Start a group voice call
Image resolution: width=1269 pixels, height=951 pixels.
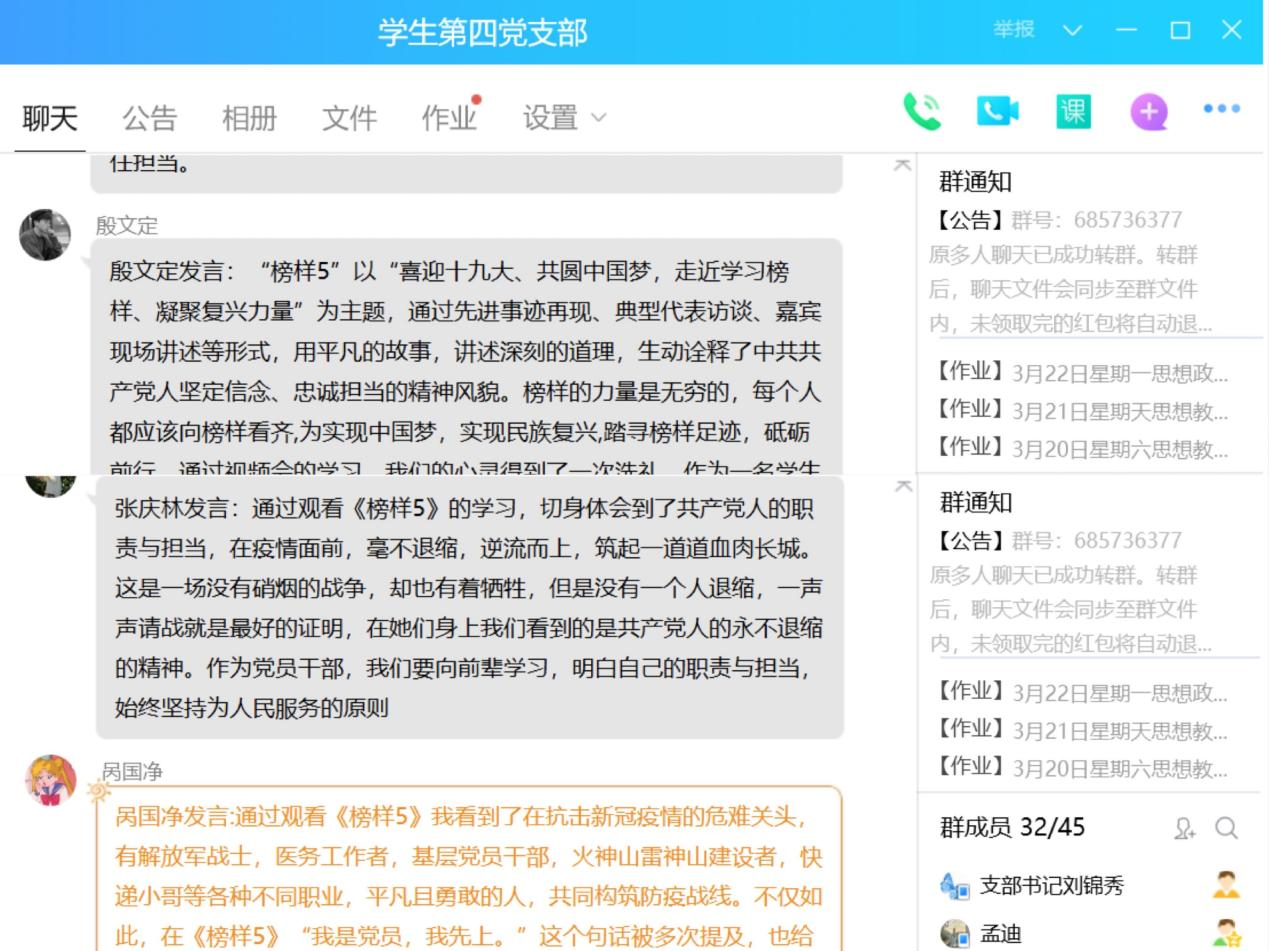[x=921, y=112]
